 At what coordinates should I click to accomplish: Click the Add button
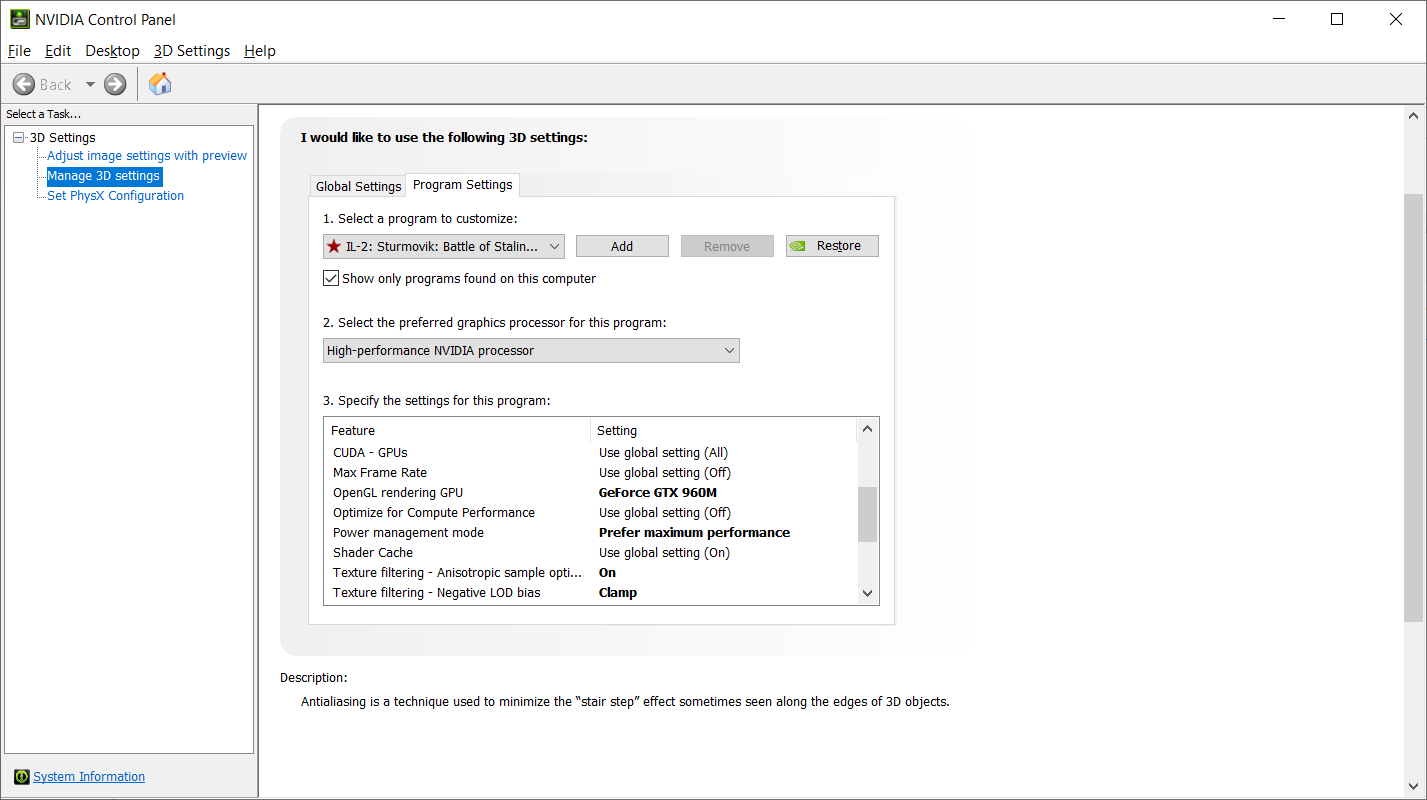tap(622, 246)
